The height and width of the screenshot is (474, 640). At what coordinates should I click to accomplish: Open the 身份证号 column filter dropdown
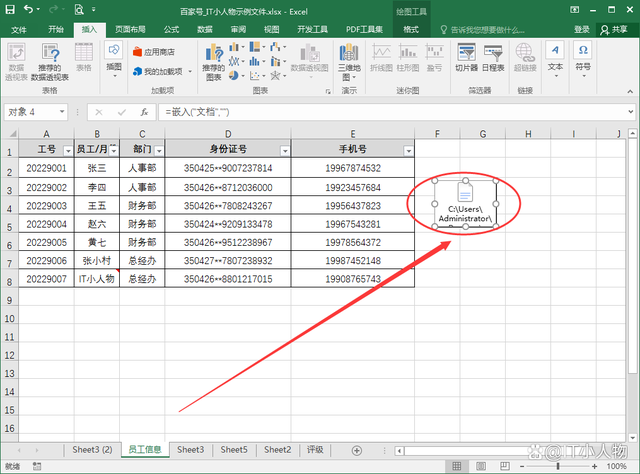click(x=285, y=151)
